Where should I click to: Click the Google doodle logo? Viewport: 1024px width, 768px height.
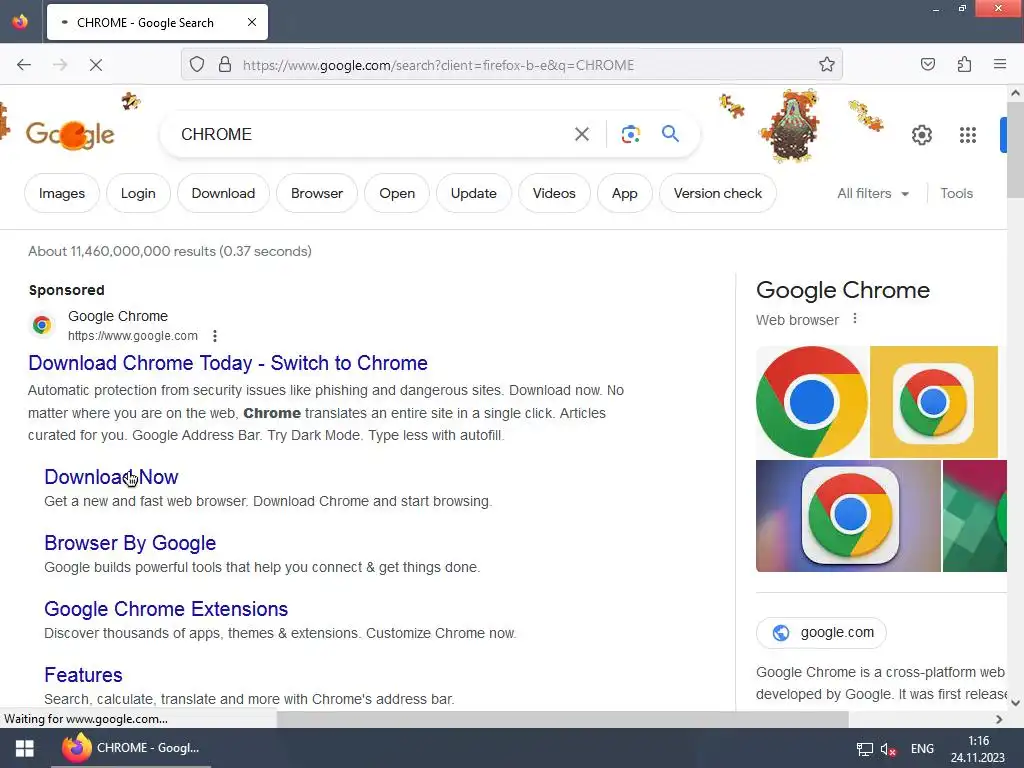click(70, 135)
